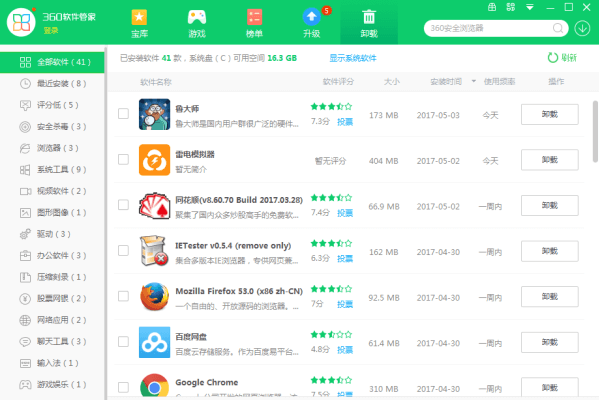Check the box for Google Chrome
Image resolution: width=599 pixels, height=400 pixels.
pyautogui.click(x=123, y=387)
